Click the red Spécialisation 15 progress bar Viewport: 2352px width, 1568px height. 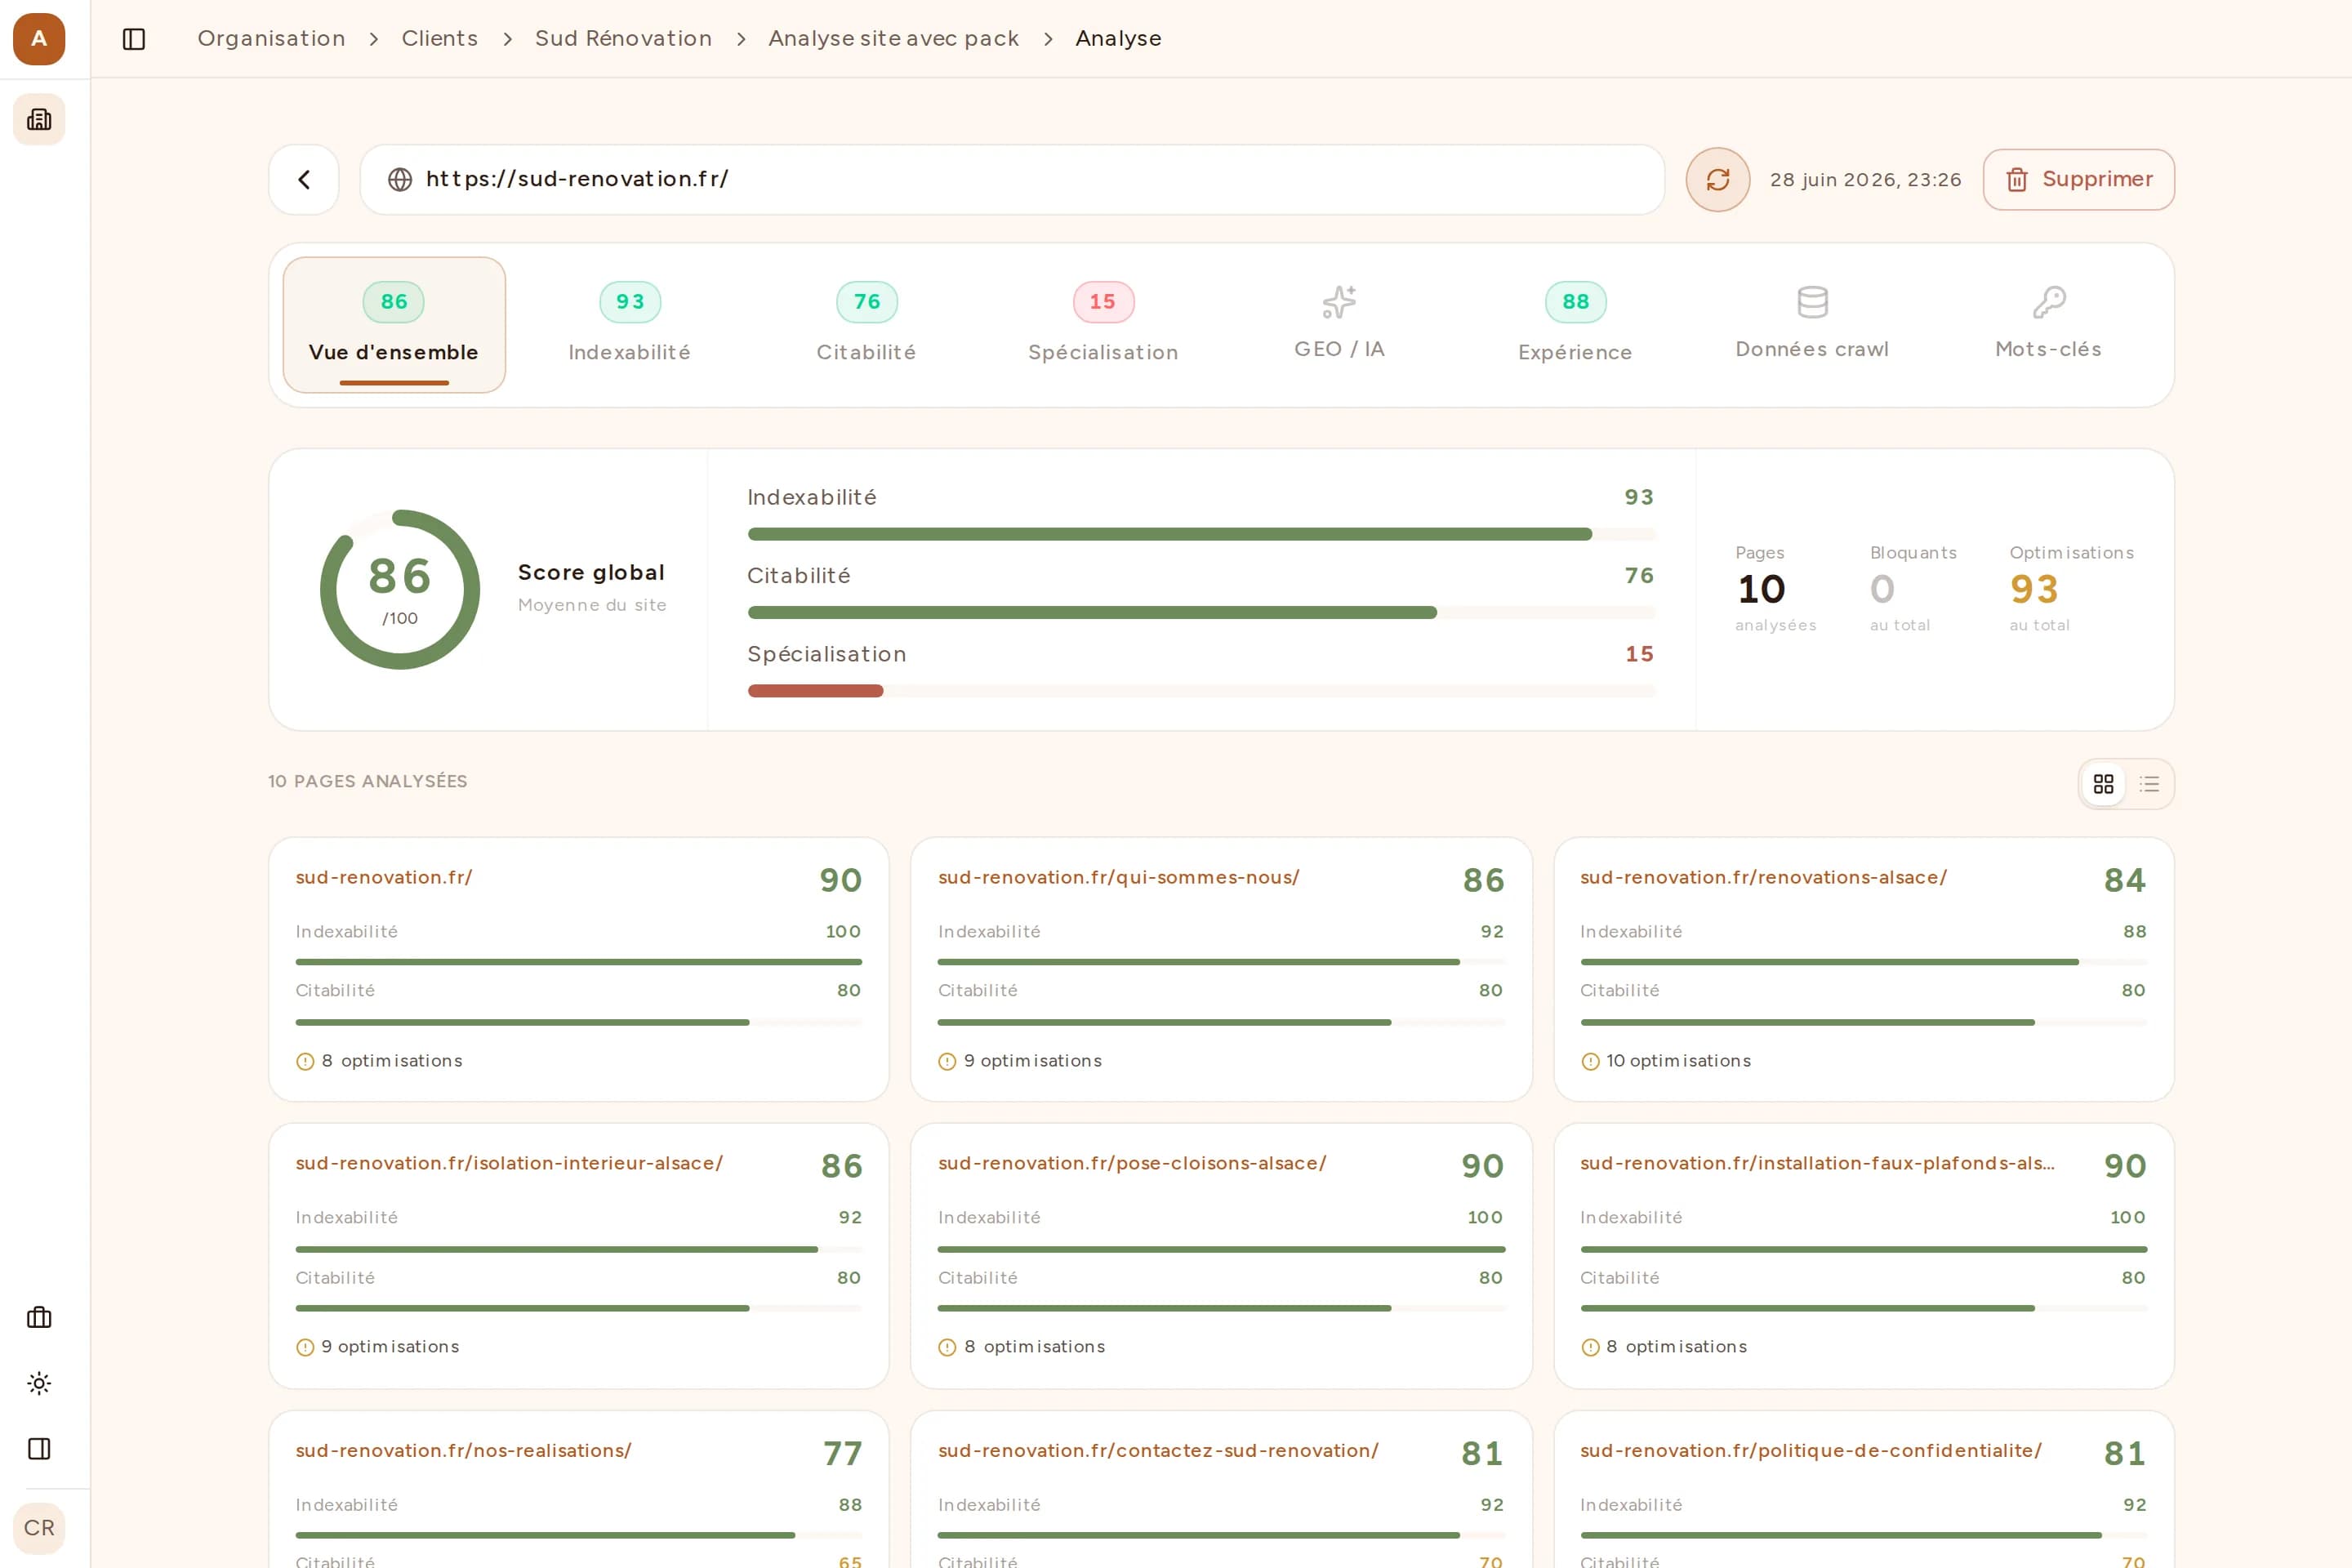pyautogui.click(x=1201, y=690)
